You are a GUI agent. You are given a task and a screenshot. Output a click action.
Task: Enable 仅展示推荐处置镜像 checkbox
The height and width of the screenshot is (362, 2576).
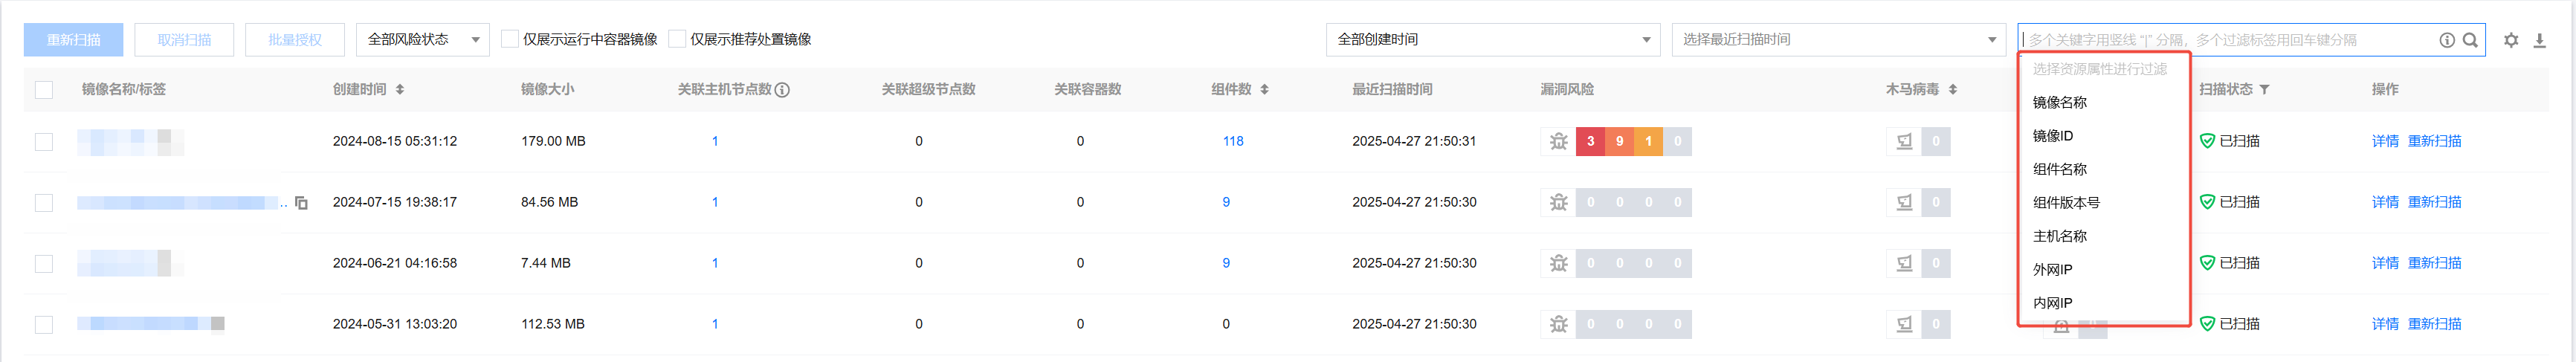[677, 39]
